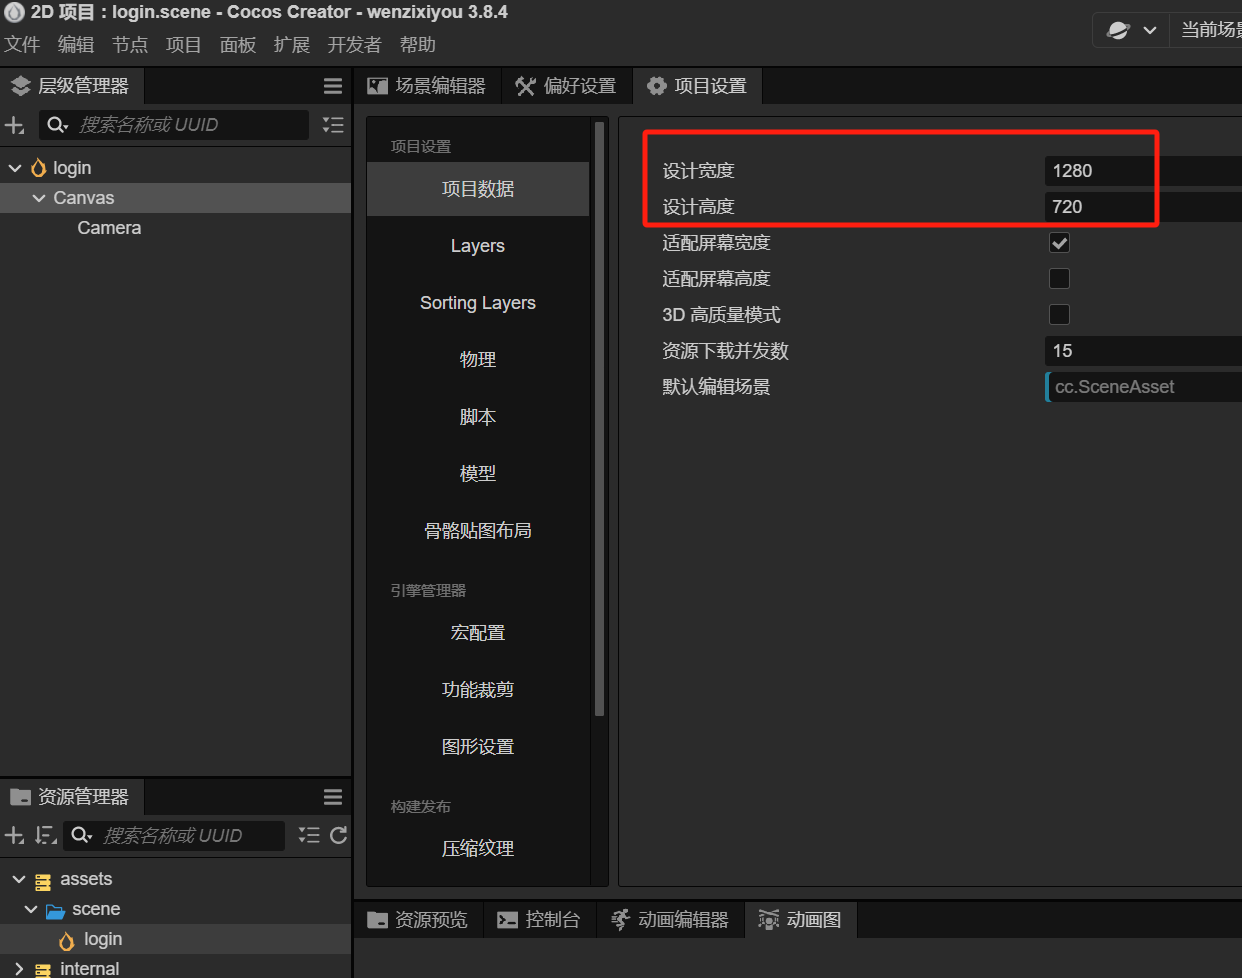Click the internal database icon
1242x978 pixels.
pos(43,969)
